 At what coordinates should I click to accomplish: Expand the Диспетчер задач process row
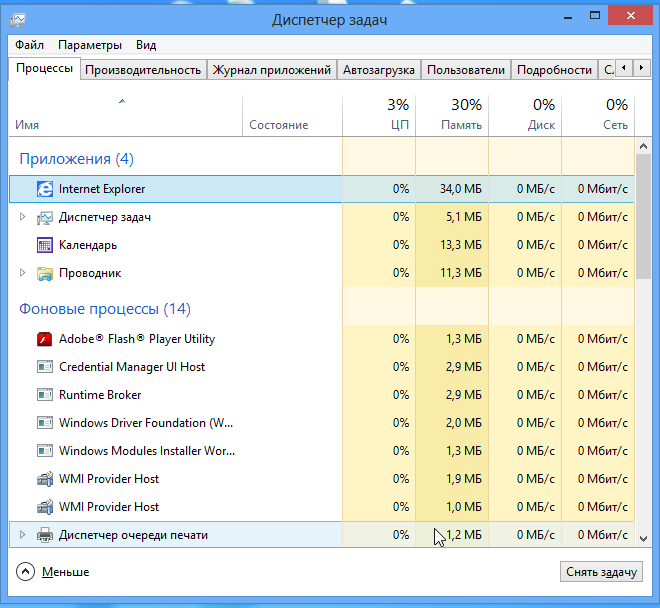[x=23, y=217]
